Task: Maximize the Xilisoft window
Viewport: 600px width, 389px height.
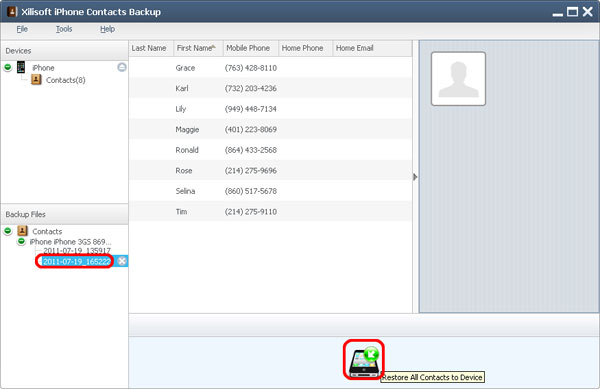Action: (x=572, y=11)
